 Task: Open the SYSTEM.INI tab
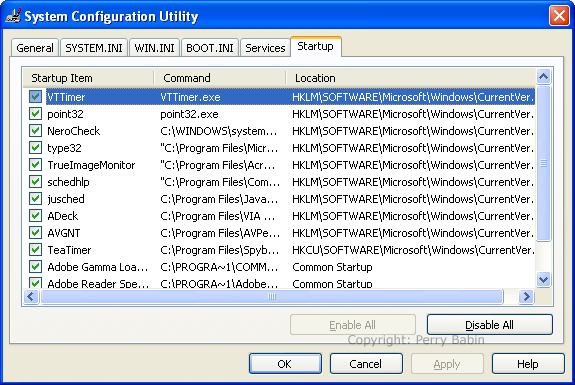pyautogui.click(x=94, y=48)
